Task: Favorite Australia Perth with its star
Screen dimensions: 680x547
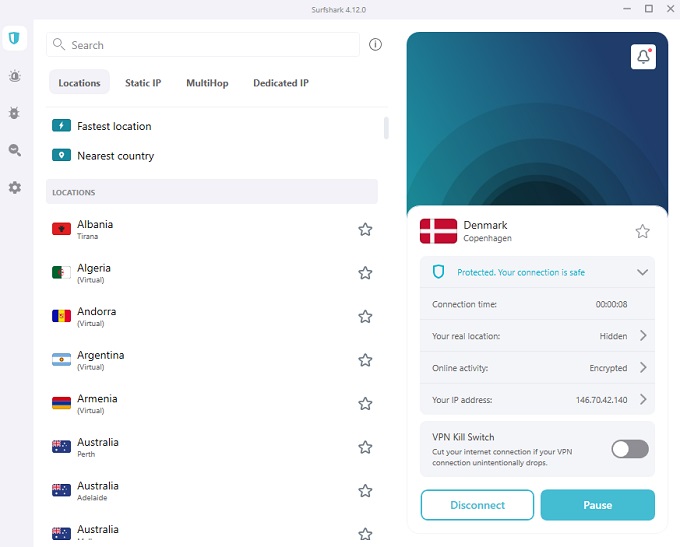Action: [x=365, y=447]
